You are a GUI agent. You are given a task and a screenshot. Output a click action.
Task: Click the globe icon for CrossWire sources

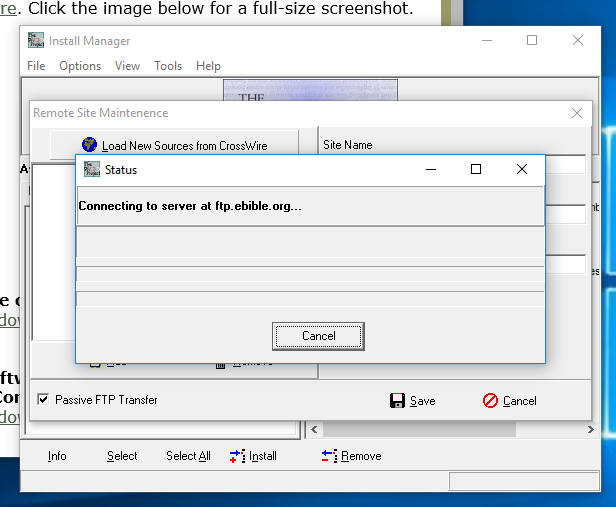[x=89, y=145]
